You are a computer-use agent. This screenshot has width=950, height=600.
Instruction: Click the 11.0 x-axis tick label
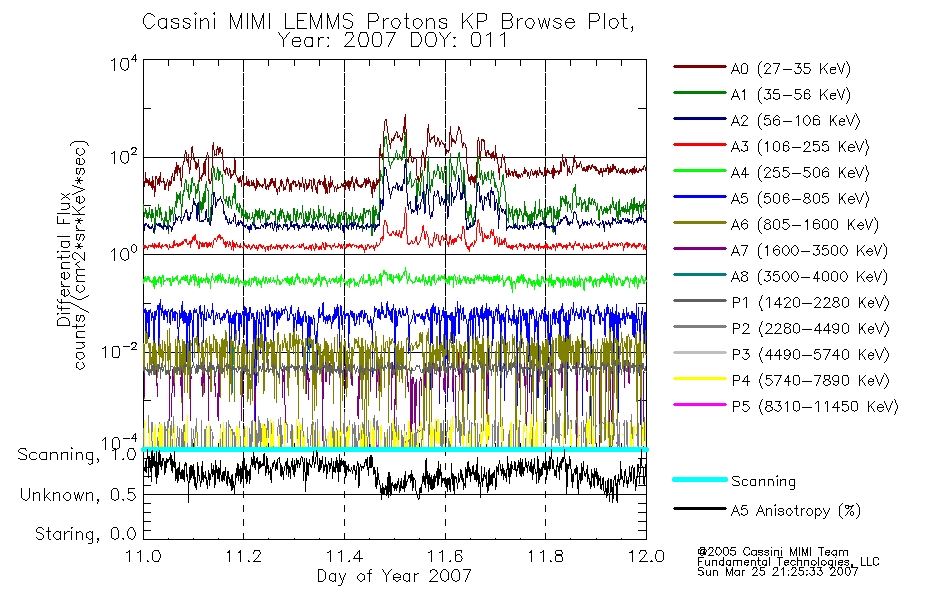(143, 556)
